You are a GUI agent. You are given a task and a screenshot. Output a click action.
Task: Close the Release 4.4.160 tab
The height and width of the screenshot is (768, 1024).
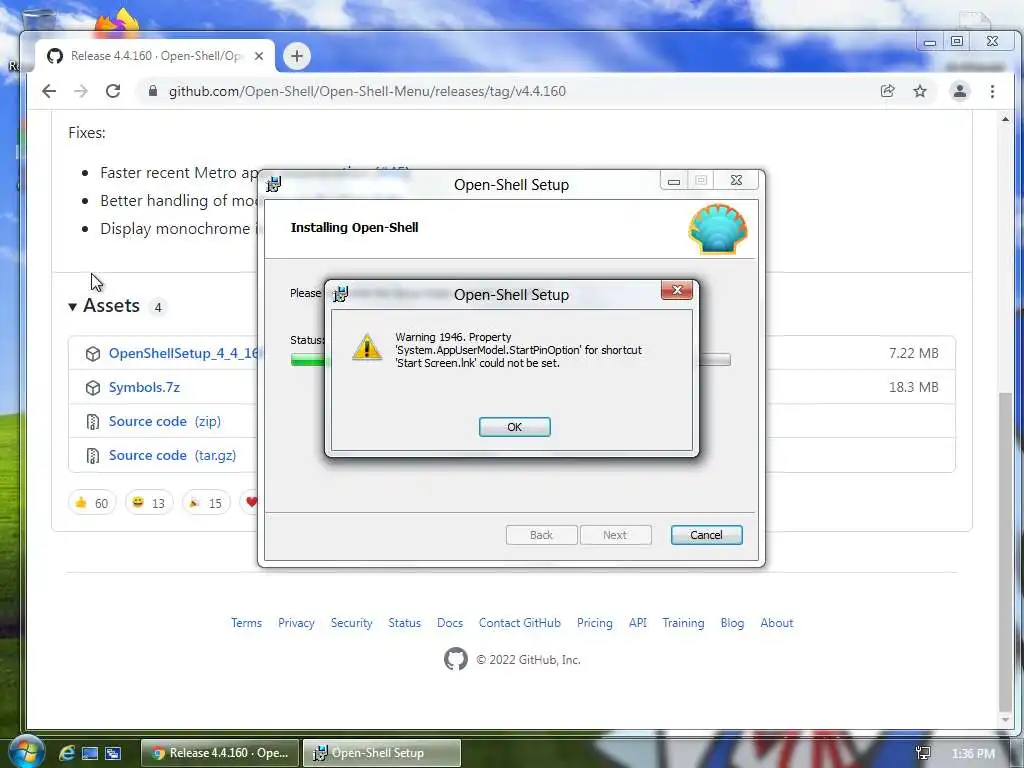pos(259,56)
